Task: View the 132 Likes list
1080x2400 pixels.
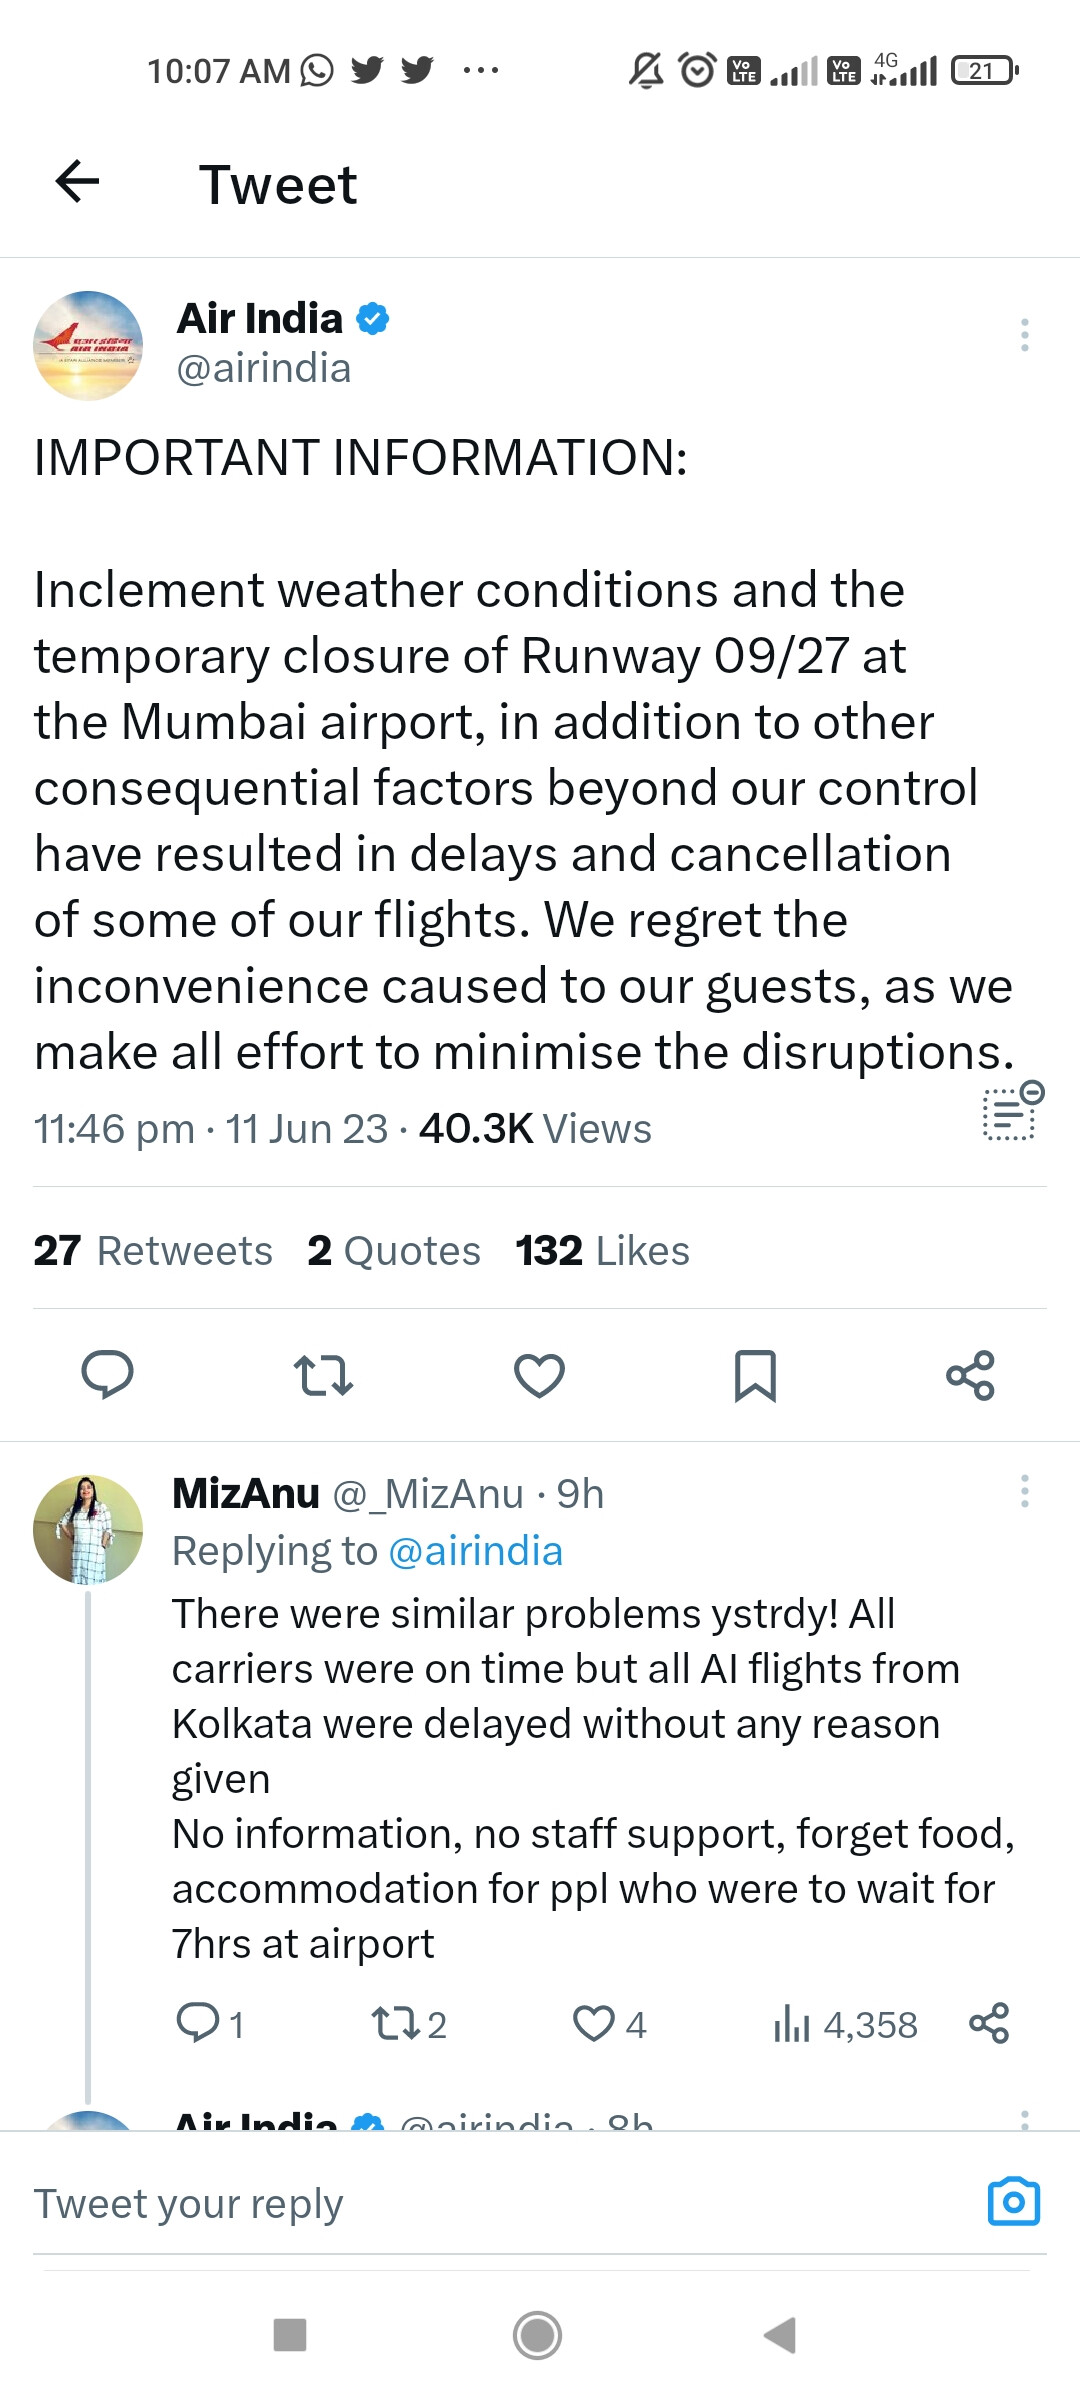Action: (x=602, y=1250)
